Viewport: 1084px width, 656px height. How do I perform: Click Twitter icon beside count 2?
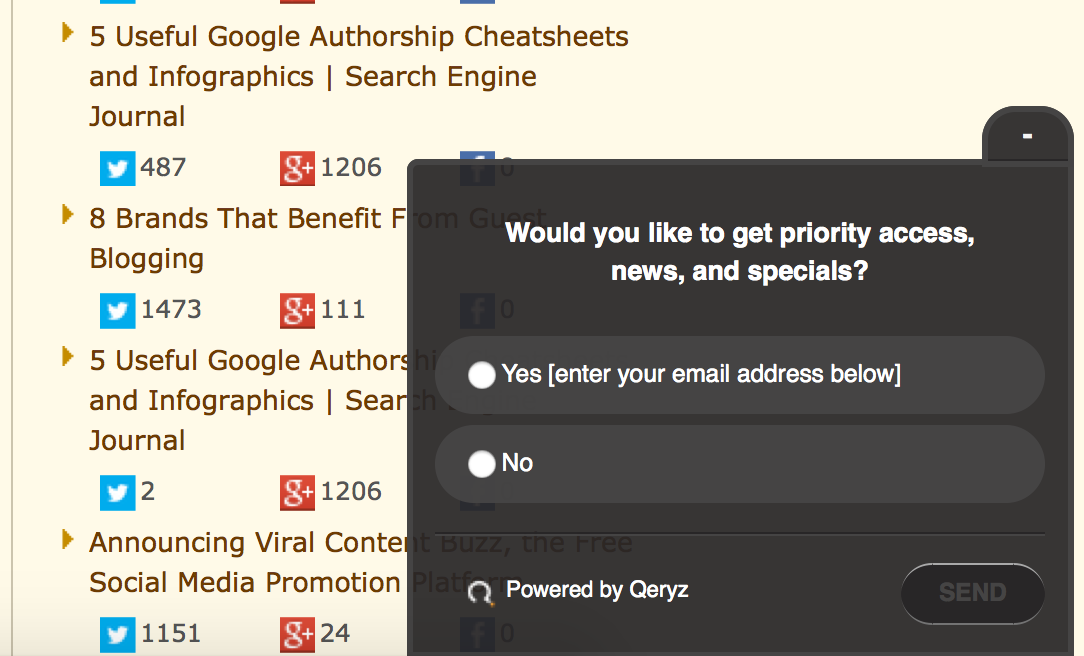tap(117, 492)
